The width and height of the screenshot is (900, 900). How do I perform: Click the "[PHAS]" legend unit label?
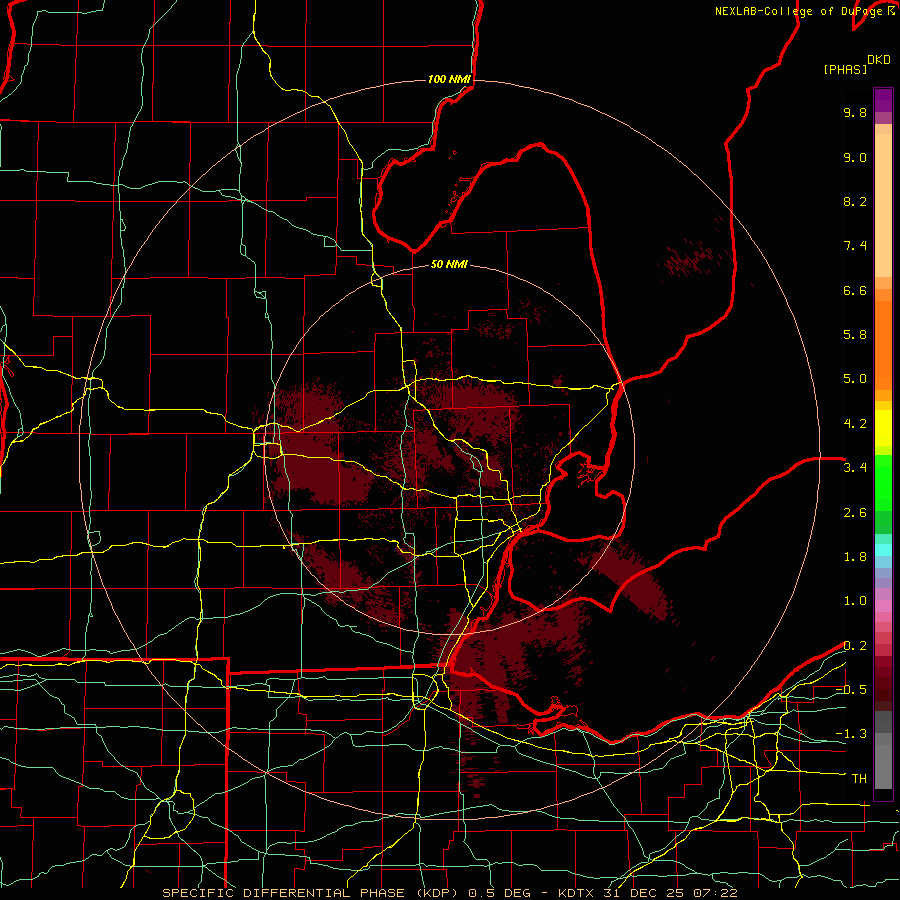pos(845,70)
